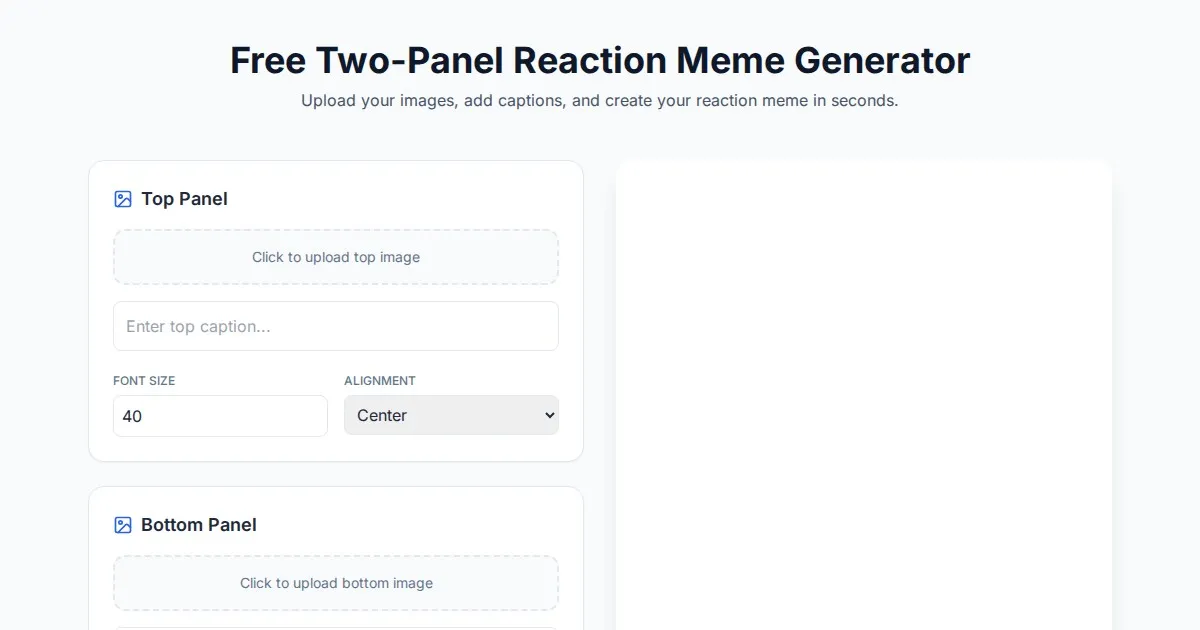Click the image icon beside Bottom Panel
The image size is (1200, 630).
pyautogui.click(x=123, y=525)
